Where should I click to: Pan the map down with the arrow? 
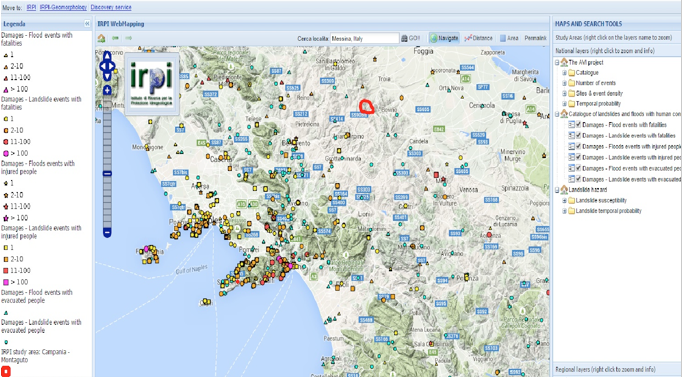tap(107, 76)
